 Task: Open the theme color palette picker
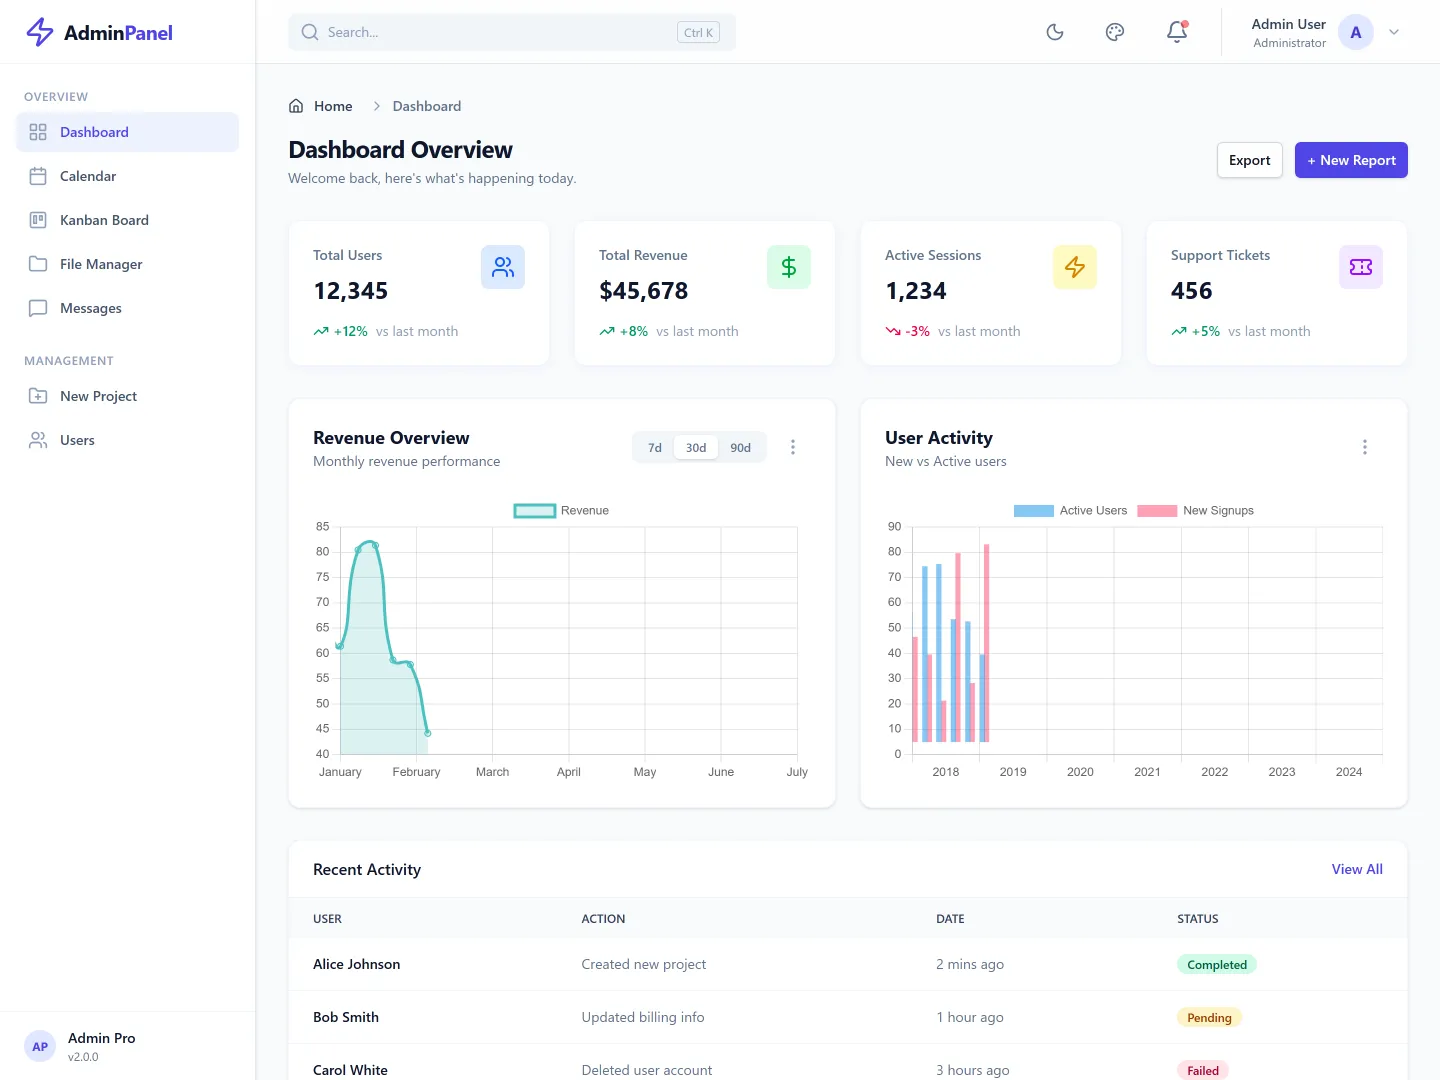[x=1114, y=31]
